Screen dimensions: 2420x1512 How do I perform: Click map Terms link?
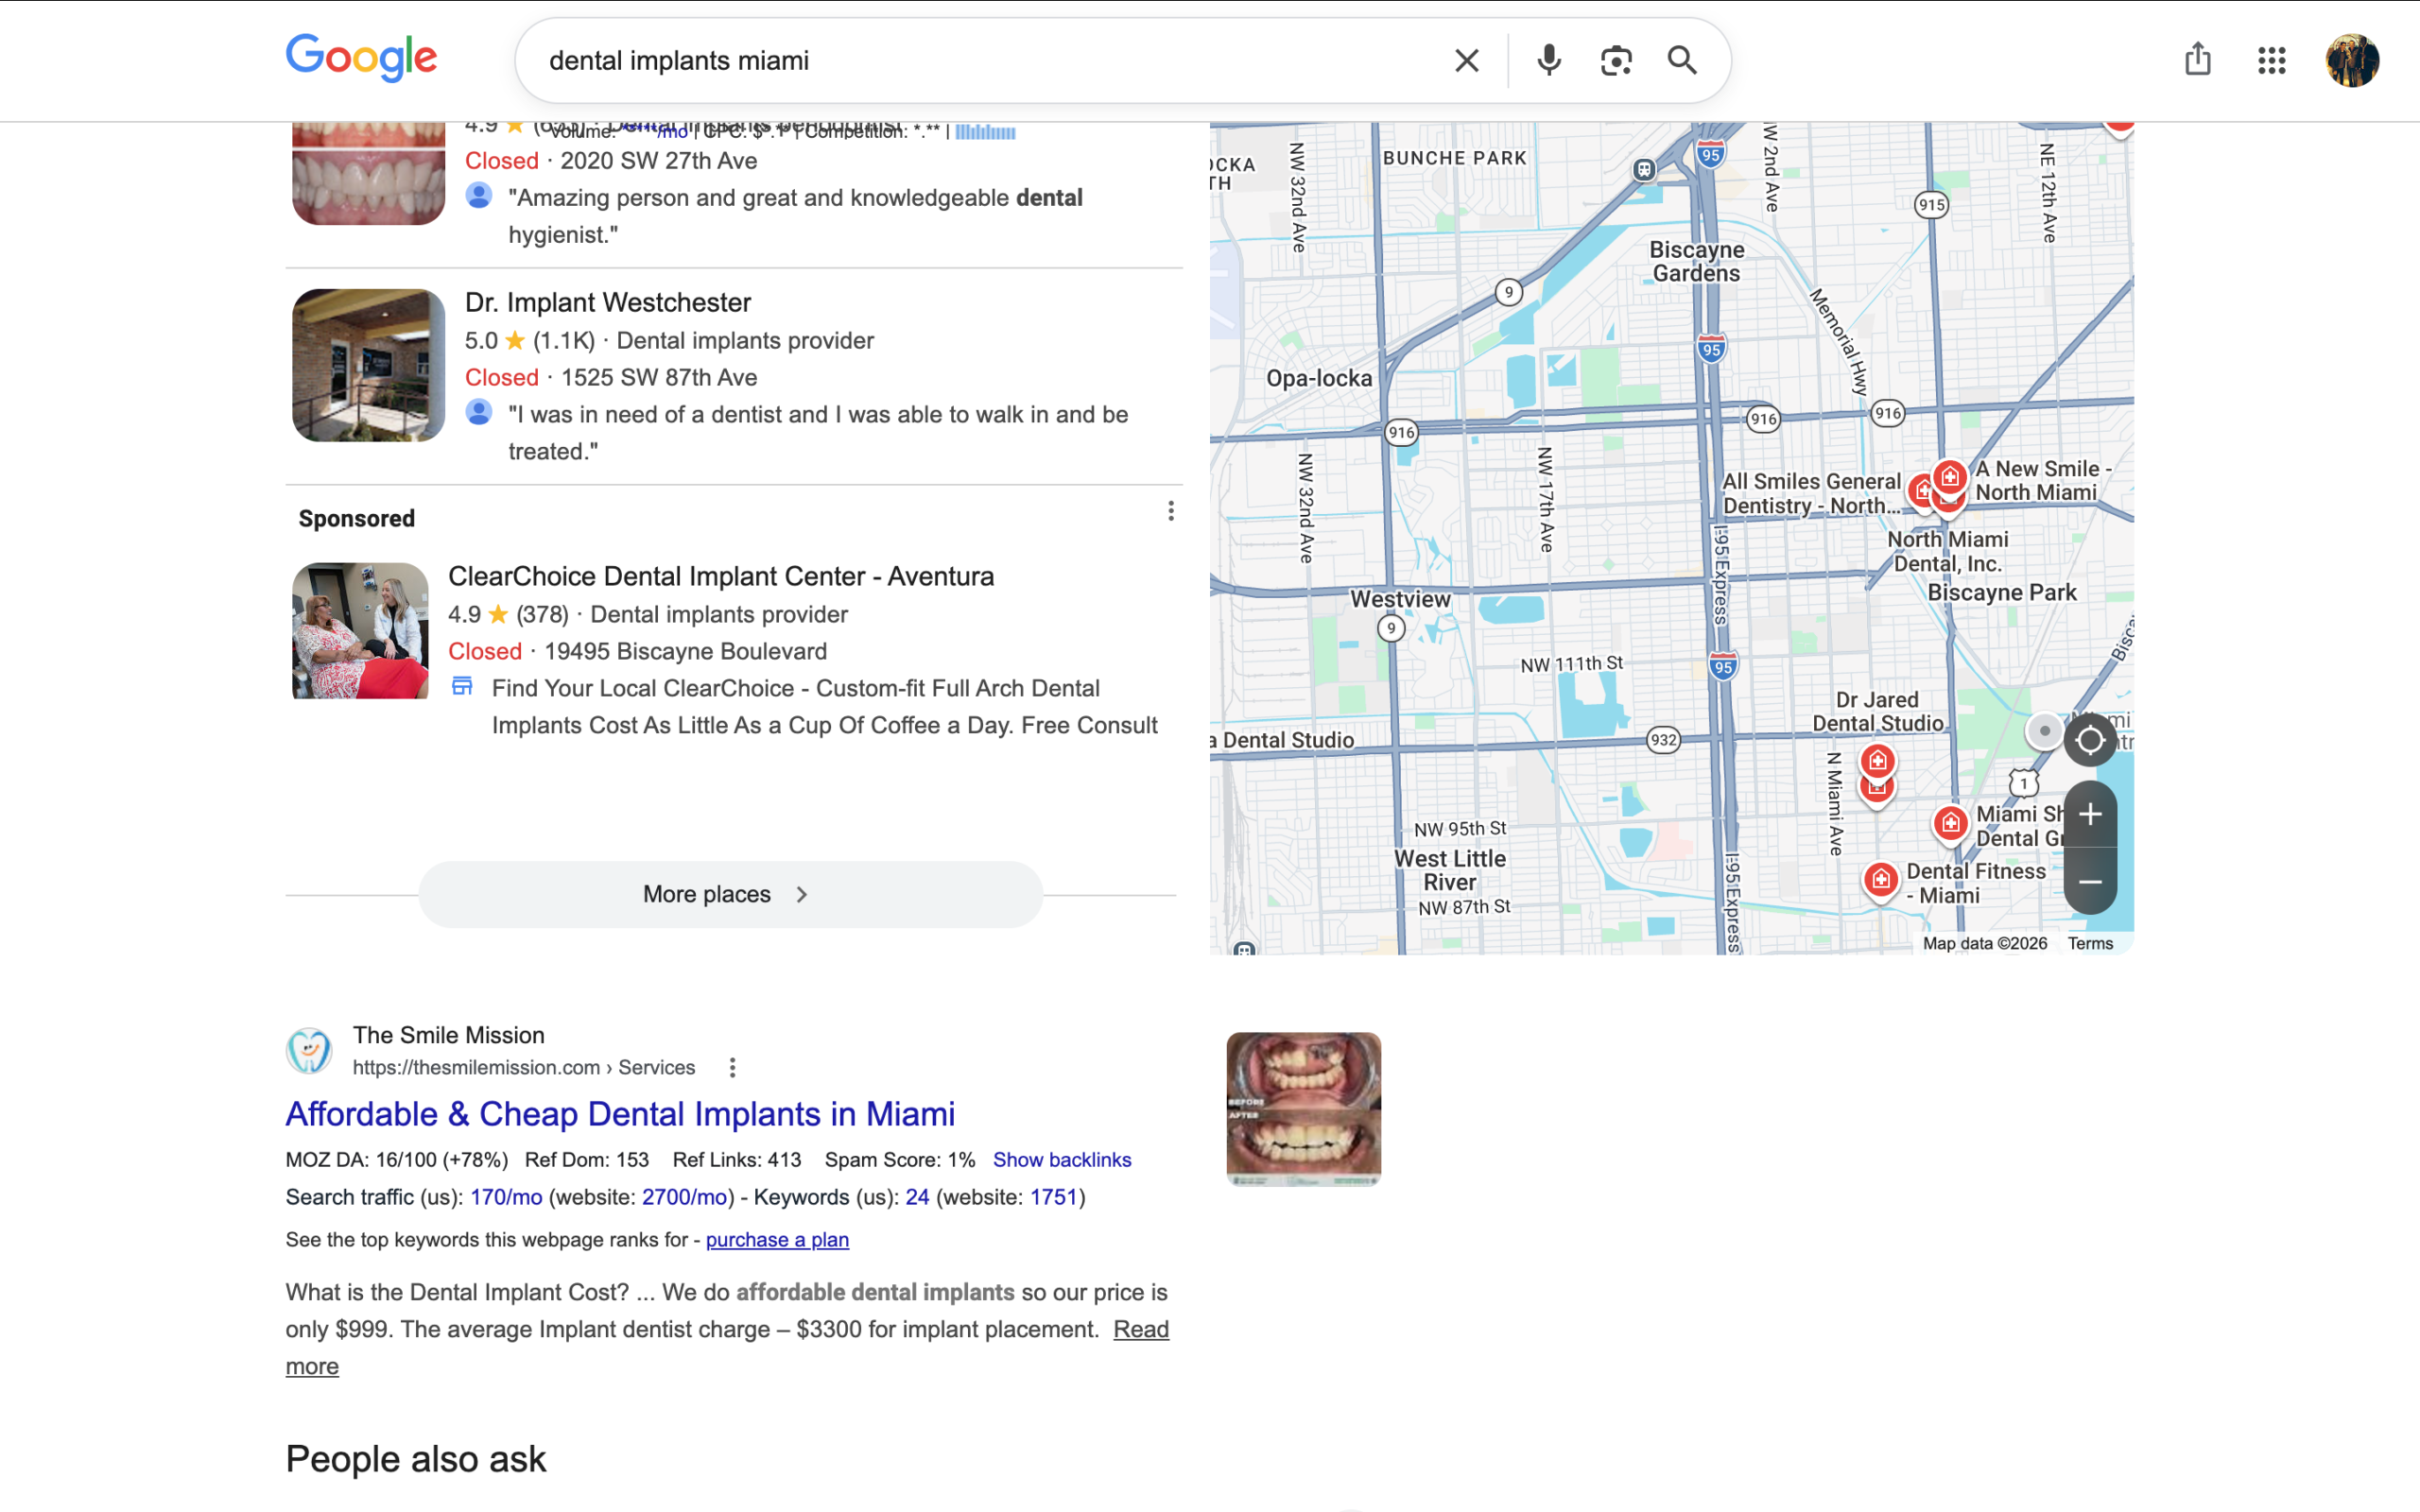pyautogui.click(x=2090, y=943)
